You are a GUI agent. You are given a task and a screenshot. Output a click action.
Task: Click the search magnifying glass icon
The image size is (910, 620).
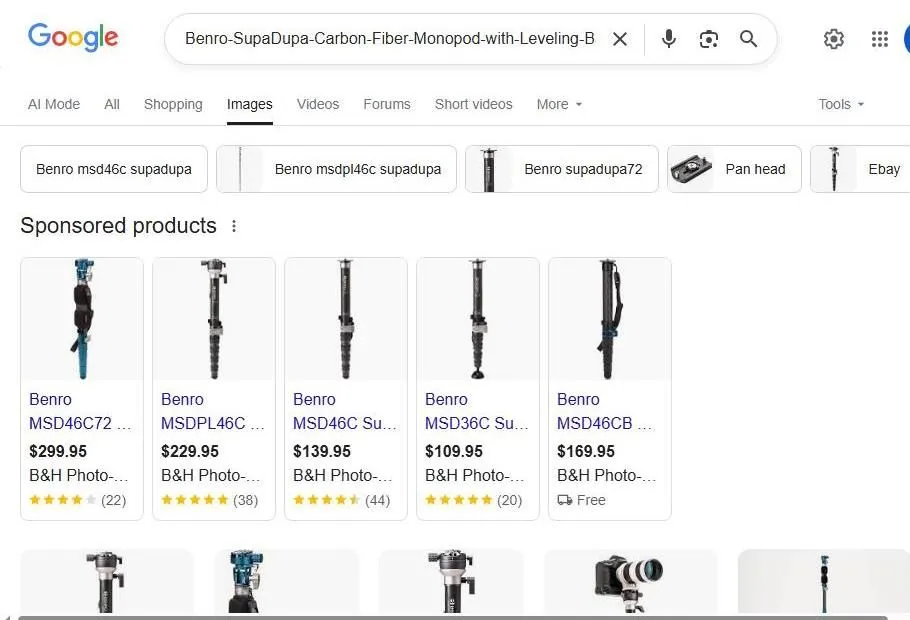pos(748,39)
